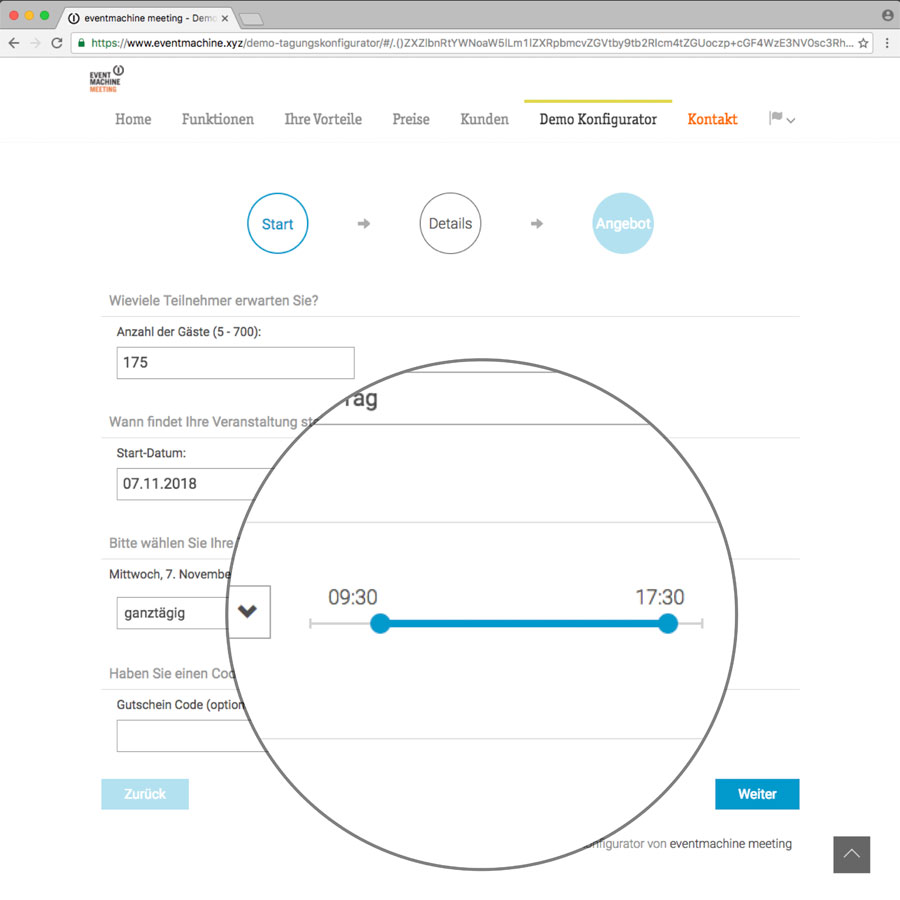Open the Funktionen menu item
The width and height of the screenshot is (900, 900).
click(217, 119)
